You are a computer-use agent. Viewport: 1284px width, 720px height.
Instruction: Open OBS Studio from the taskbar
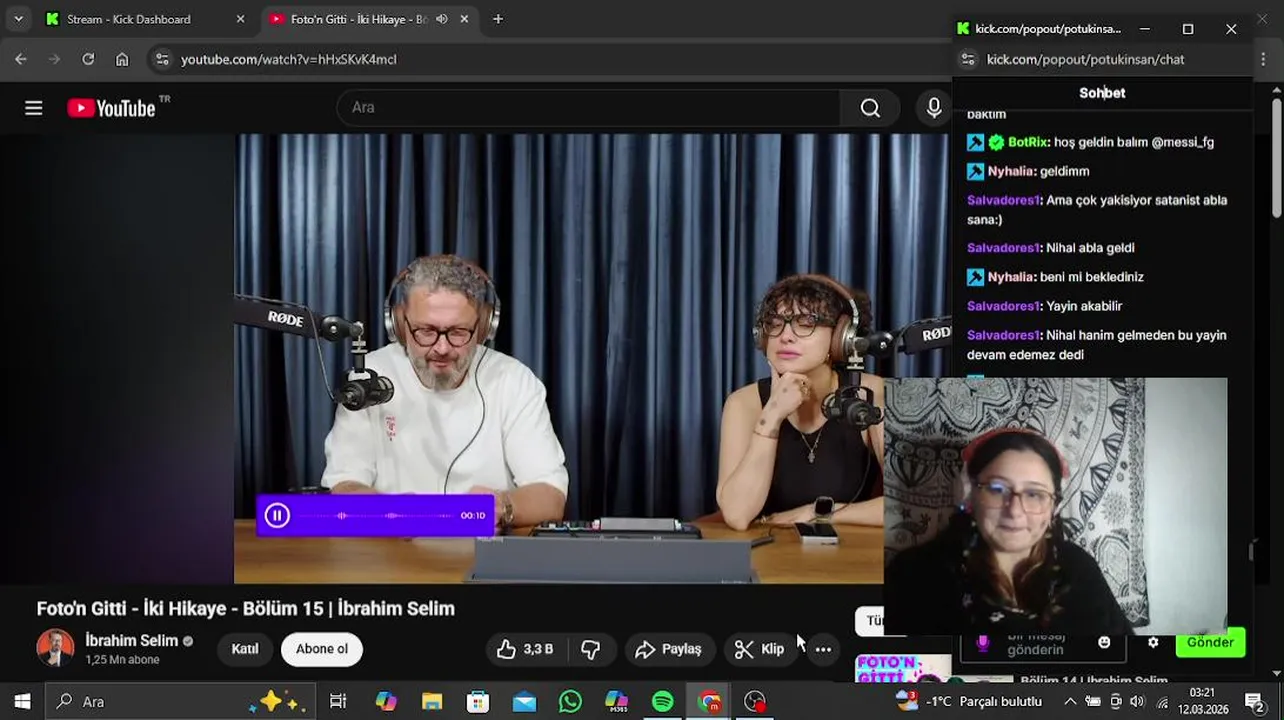tap(755, 701)
